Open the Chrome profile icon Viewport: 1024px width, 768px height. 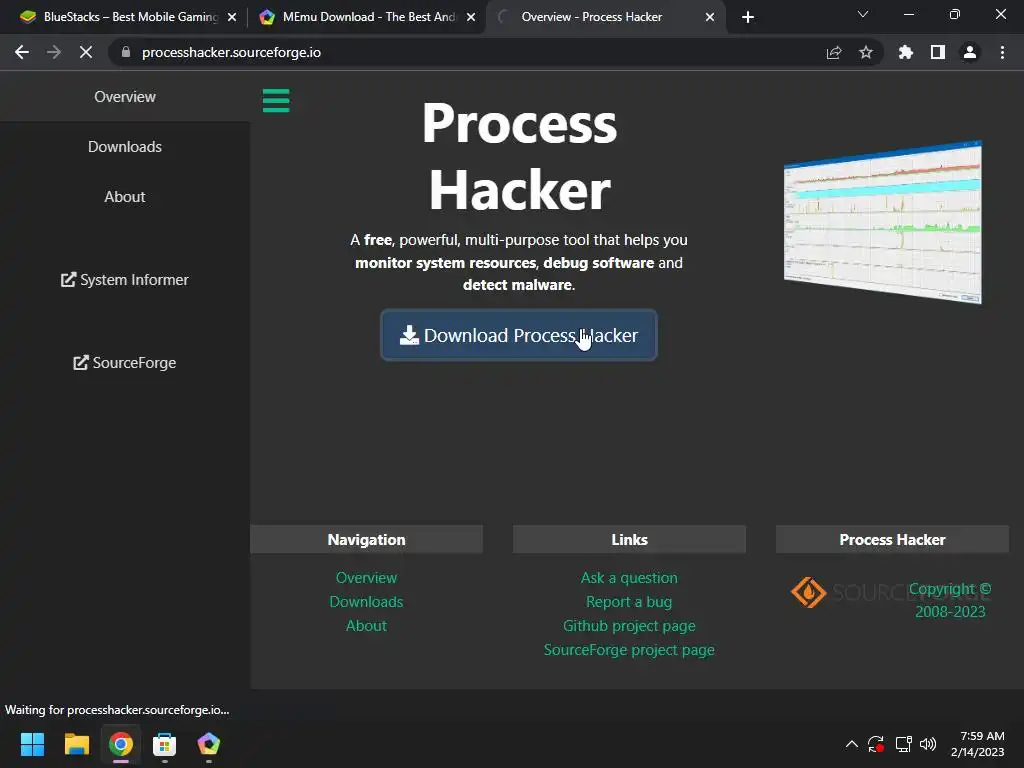(970, 52)
